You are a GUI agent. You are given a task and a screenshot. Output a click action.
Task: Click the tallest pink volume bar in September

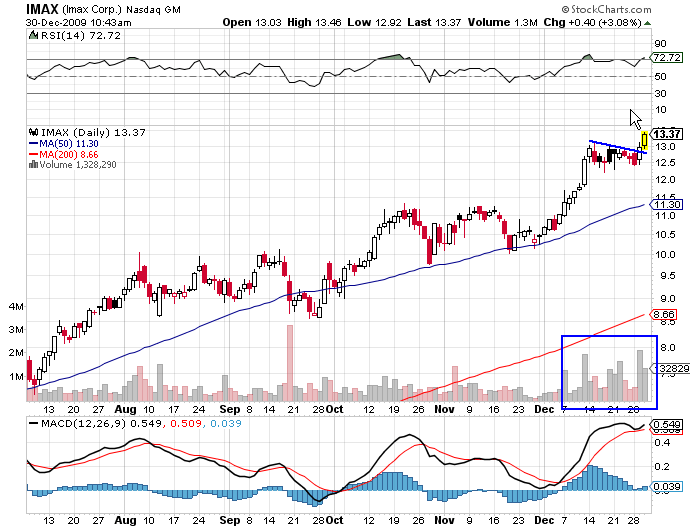[x=290, y=360]
